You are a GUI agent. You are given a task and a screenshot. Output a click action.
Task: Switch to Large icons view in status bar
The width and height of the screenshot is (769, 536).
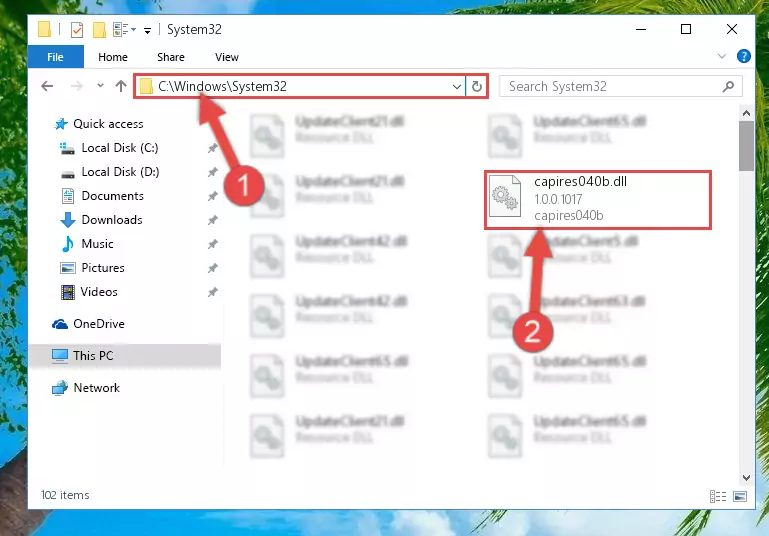tap(740, 496)
